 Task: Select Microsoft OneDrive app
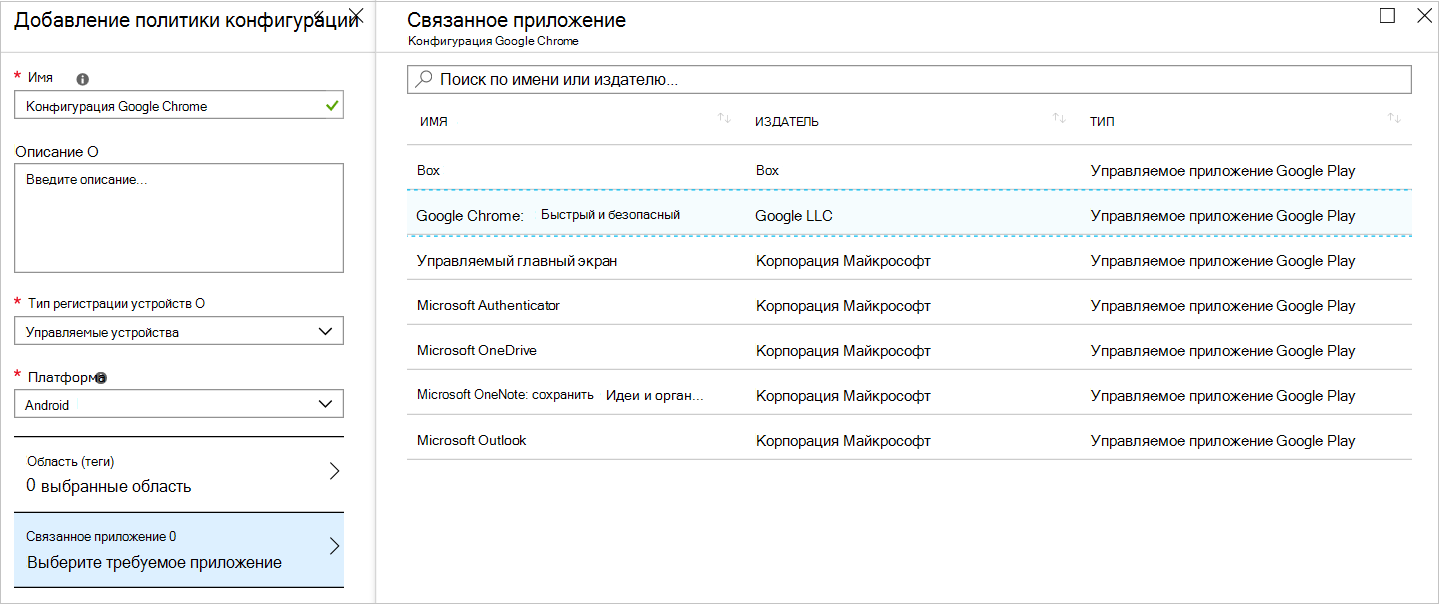[x=909, y=348]
